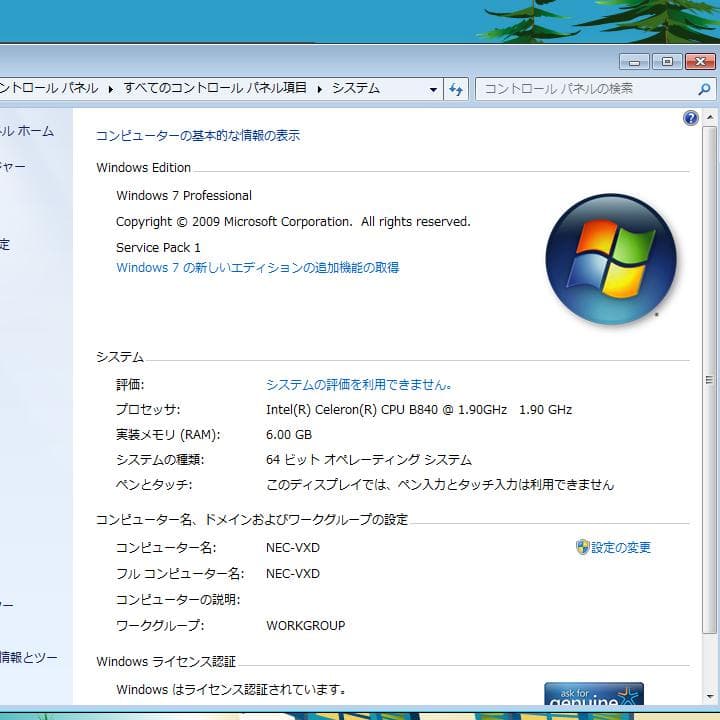Click the NEC-VXD value beside フル コンピューター名

292,574
